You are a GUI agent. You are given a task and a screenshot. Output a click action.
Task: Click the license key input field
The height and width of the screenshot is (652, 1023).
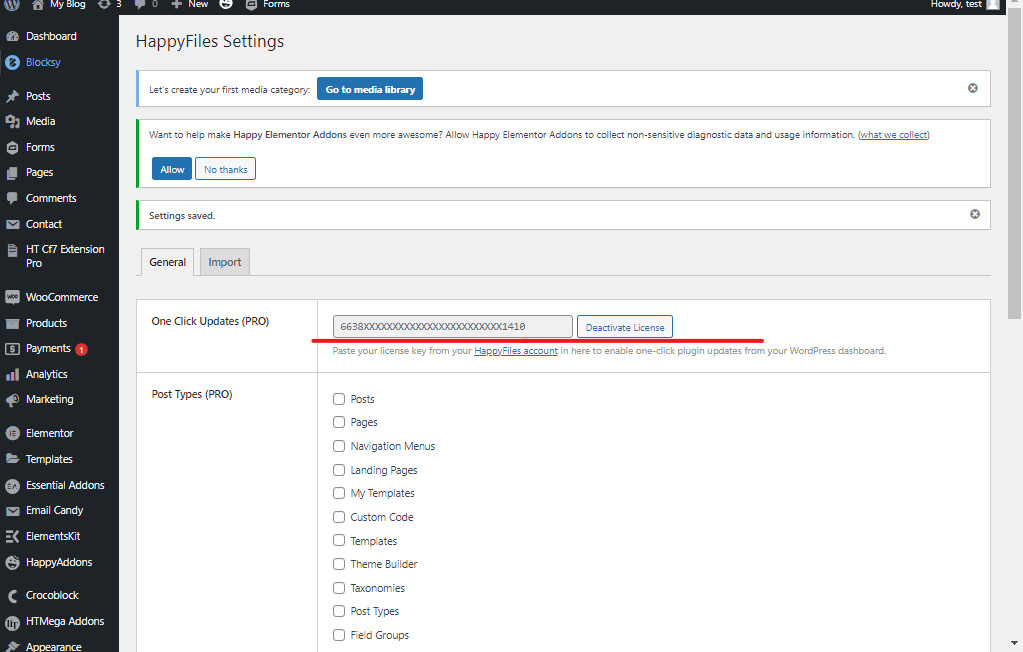point(453,326)
